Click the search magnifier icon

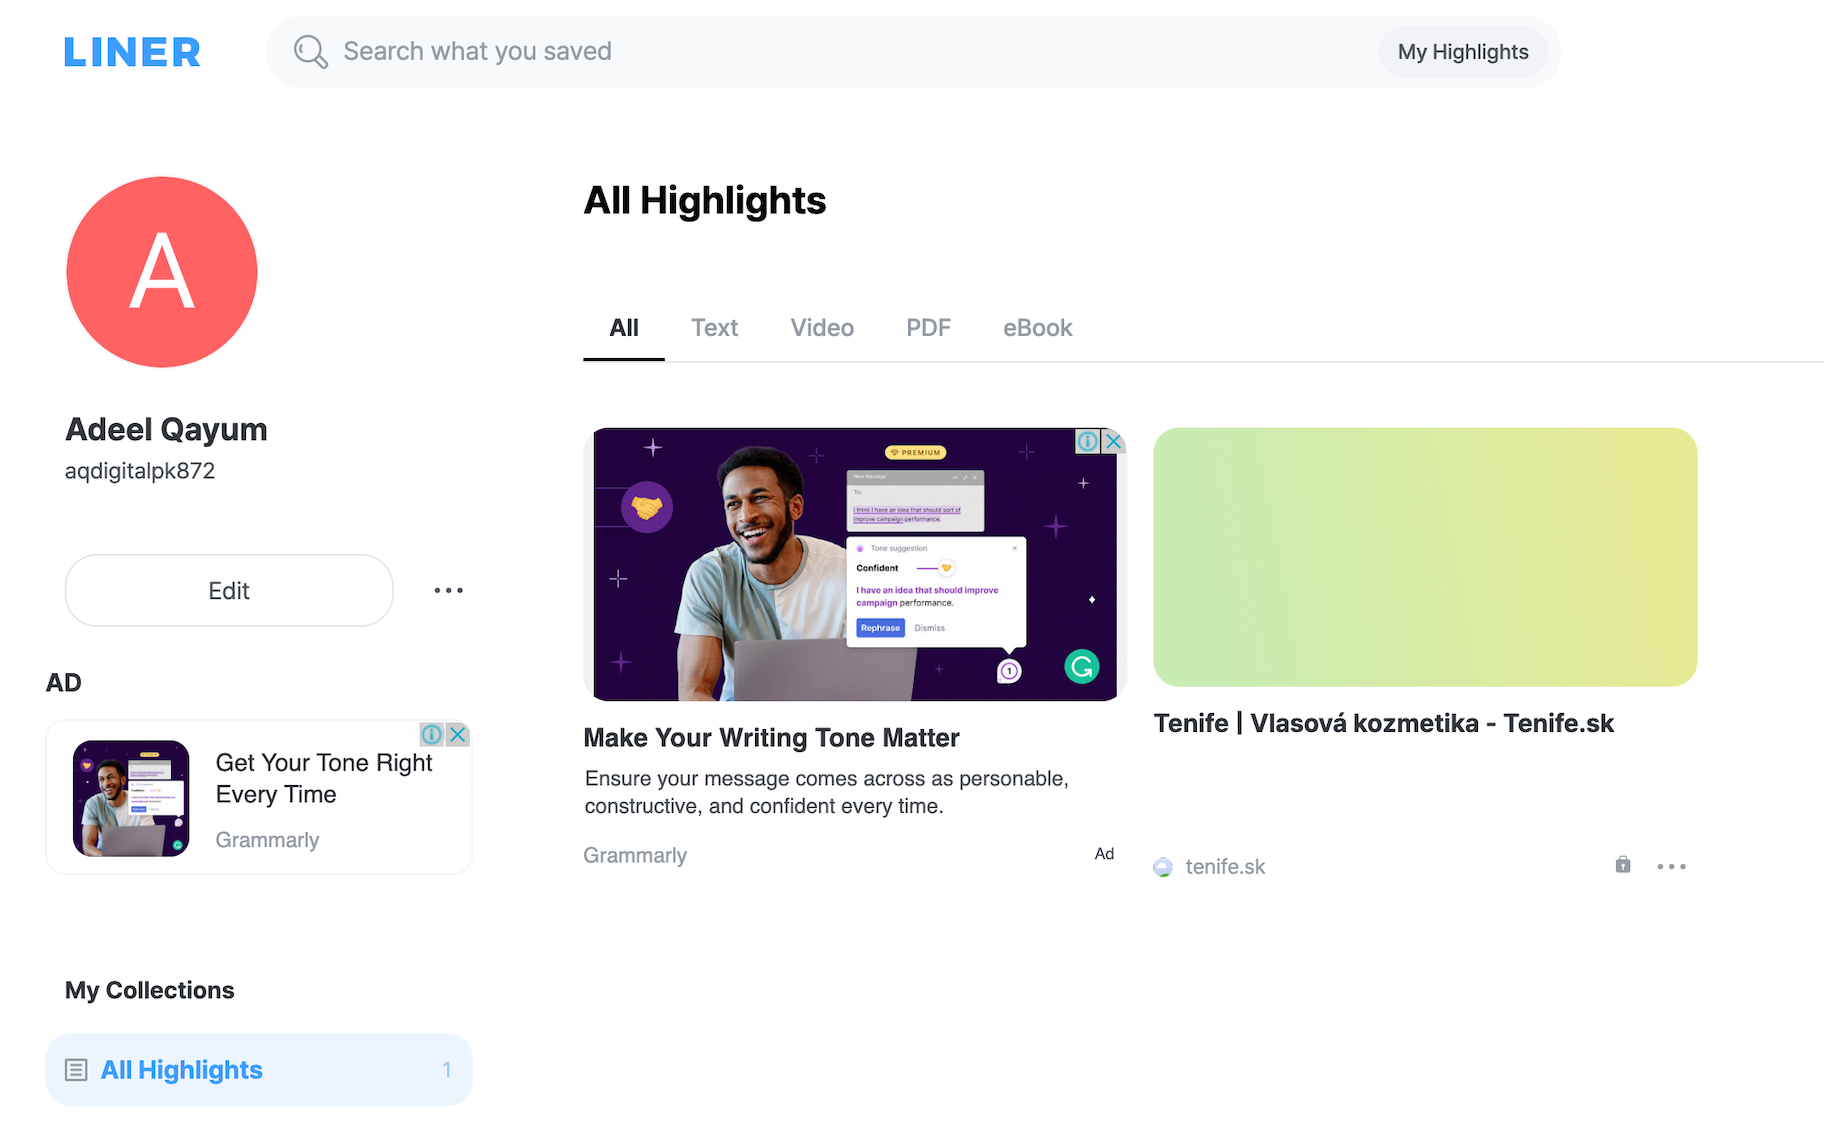point(310,52)
